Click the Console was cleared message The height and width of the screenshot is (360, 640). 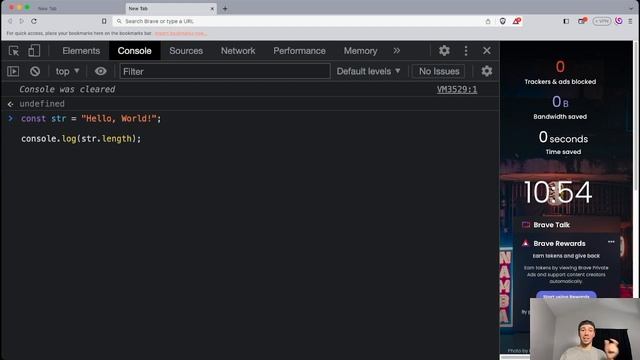pos(67,89)
